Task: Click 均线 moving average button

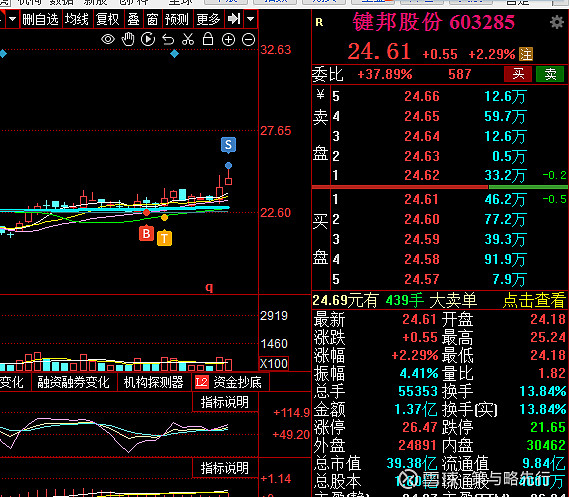Action: [x=77, y=19]
